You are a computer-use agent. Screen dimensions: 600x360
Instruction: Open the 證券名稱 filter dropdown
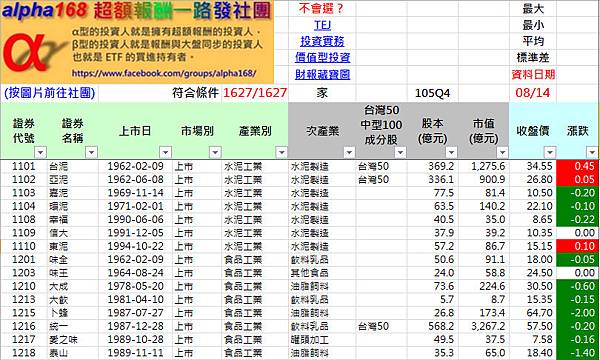[x=91, y=152]
